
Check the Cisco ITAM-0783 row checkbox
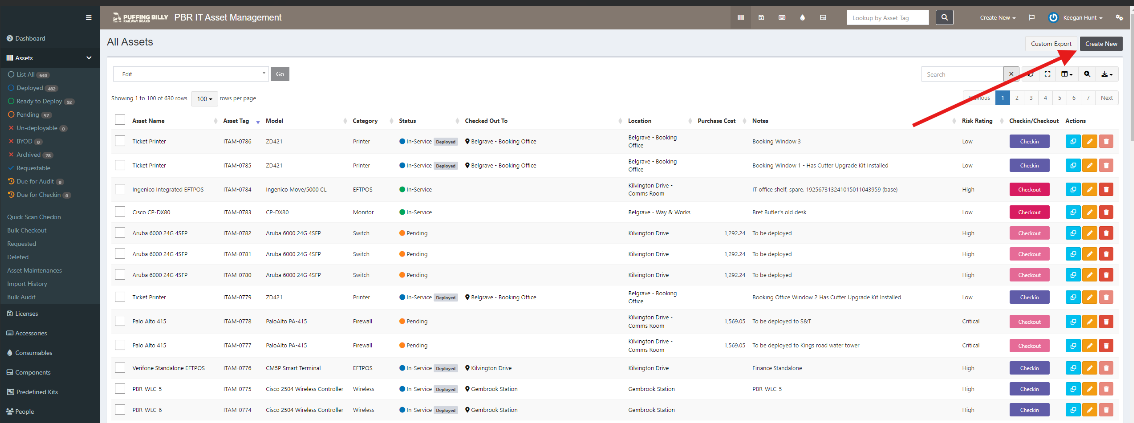coord(120,212)
